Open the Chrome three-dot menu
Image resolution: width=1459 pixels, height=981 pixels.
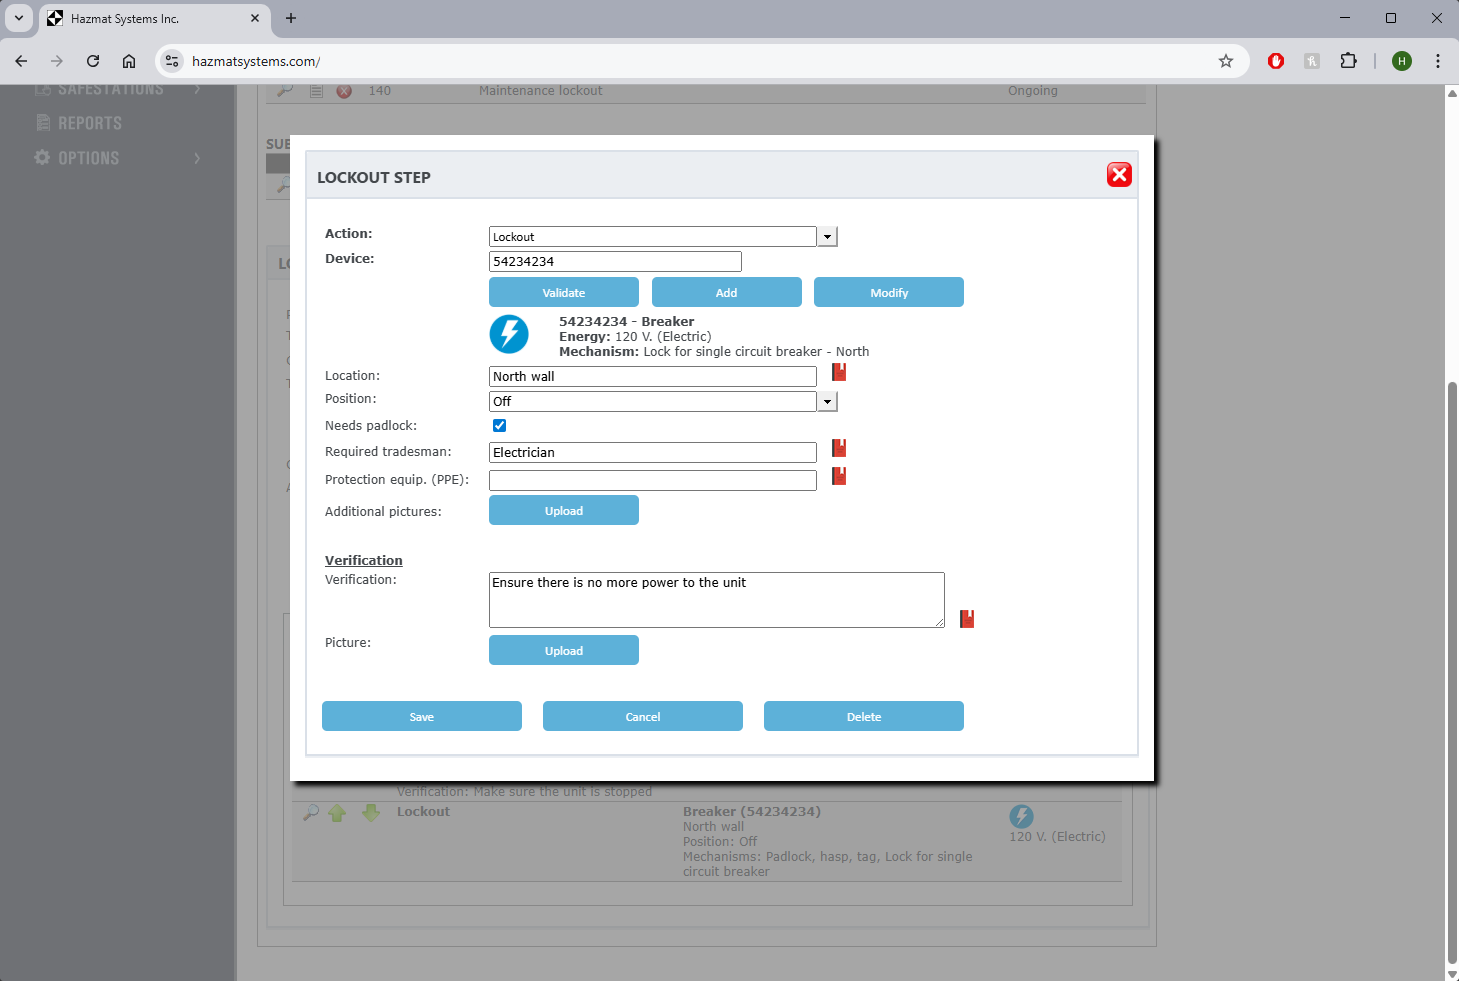(x=1438, y=61)
